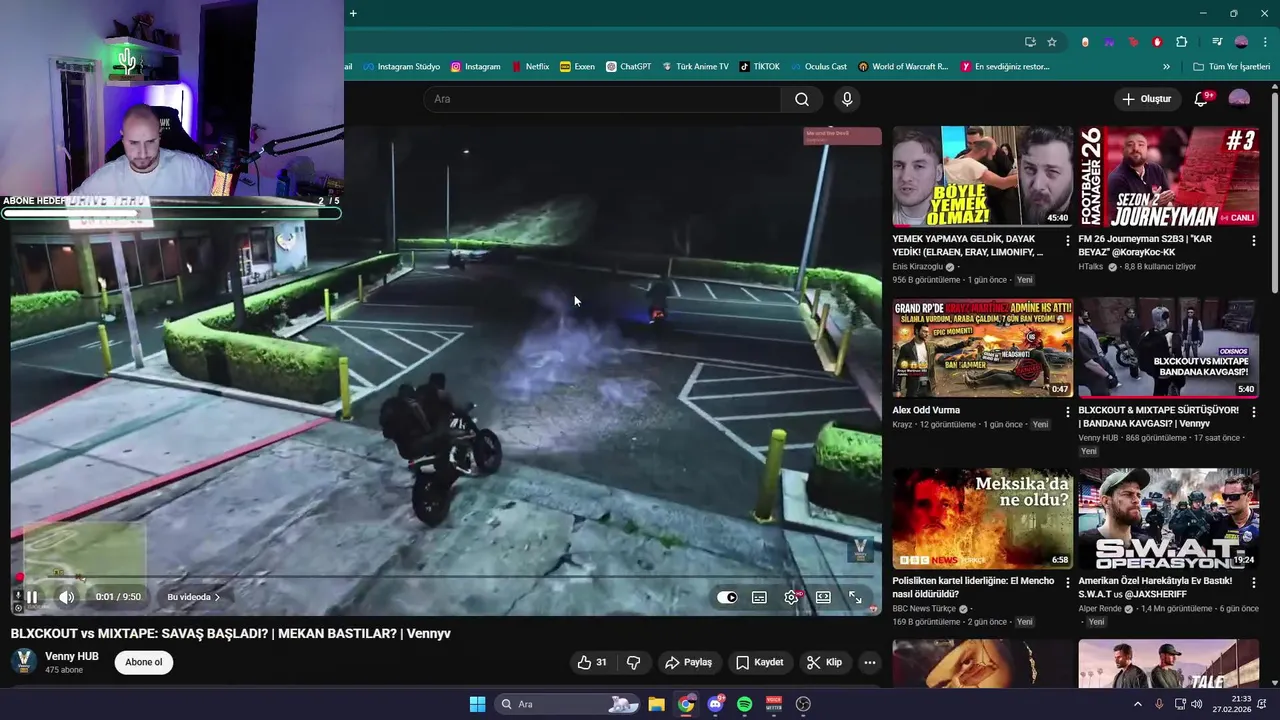Open Voicemeeter from the taskbar
This screenshot has width=1280, height=720.
click(773, 704)
